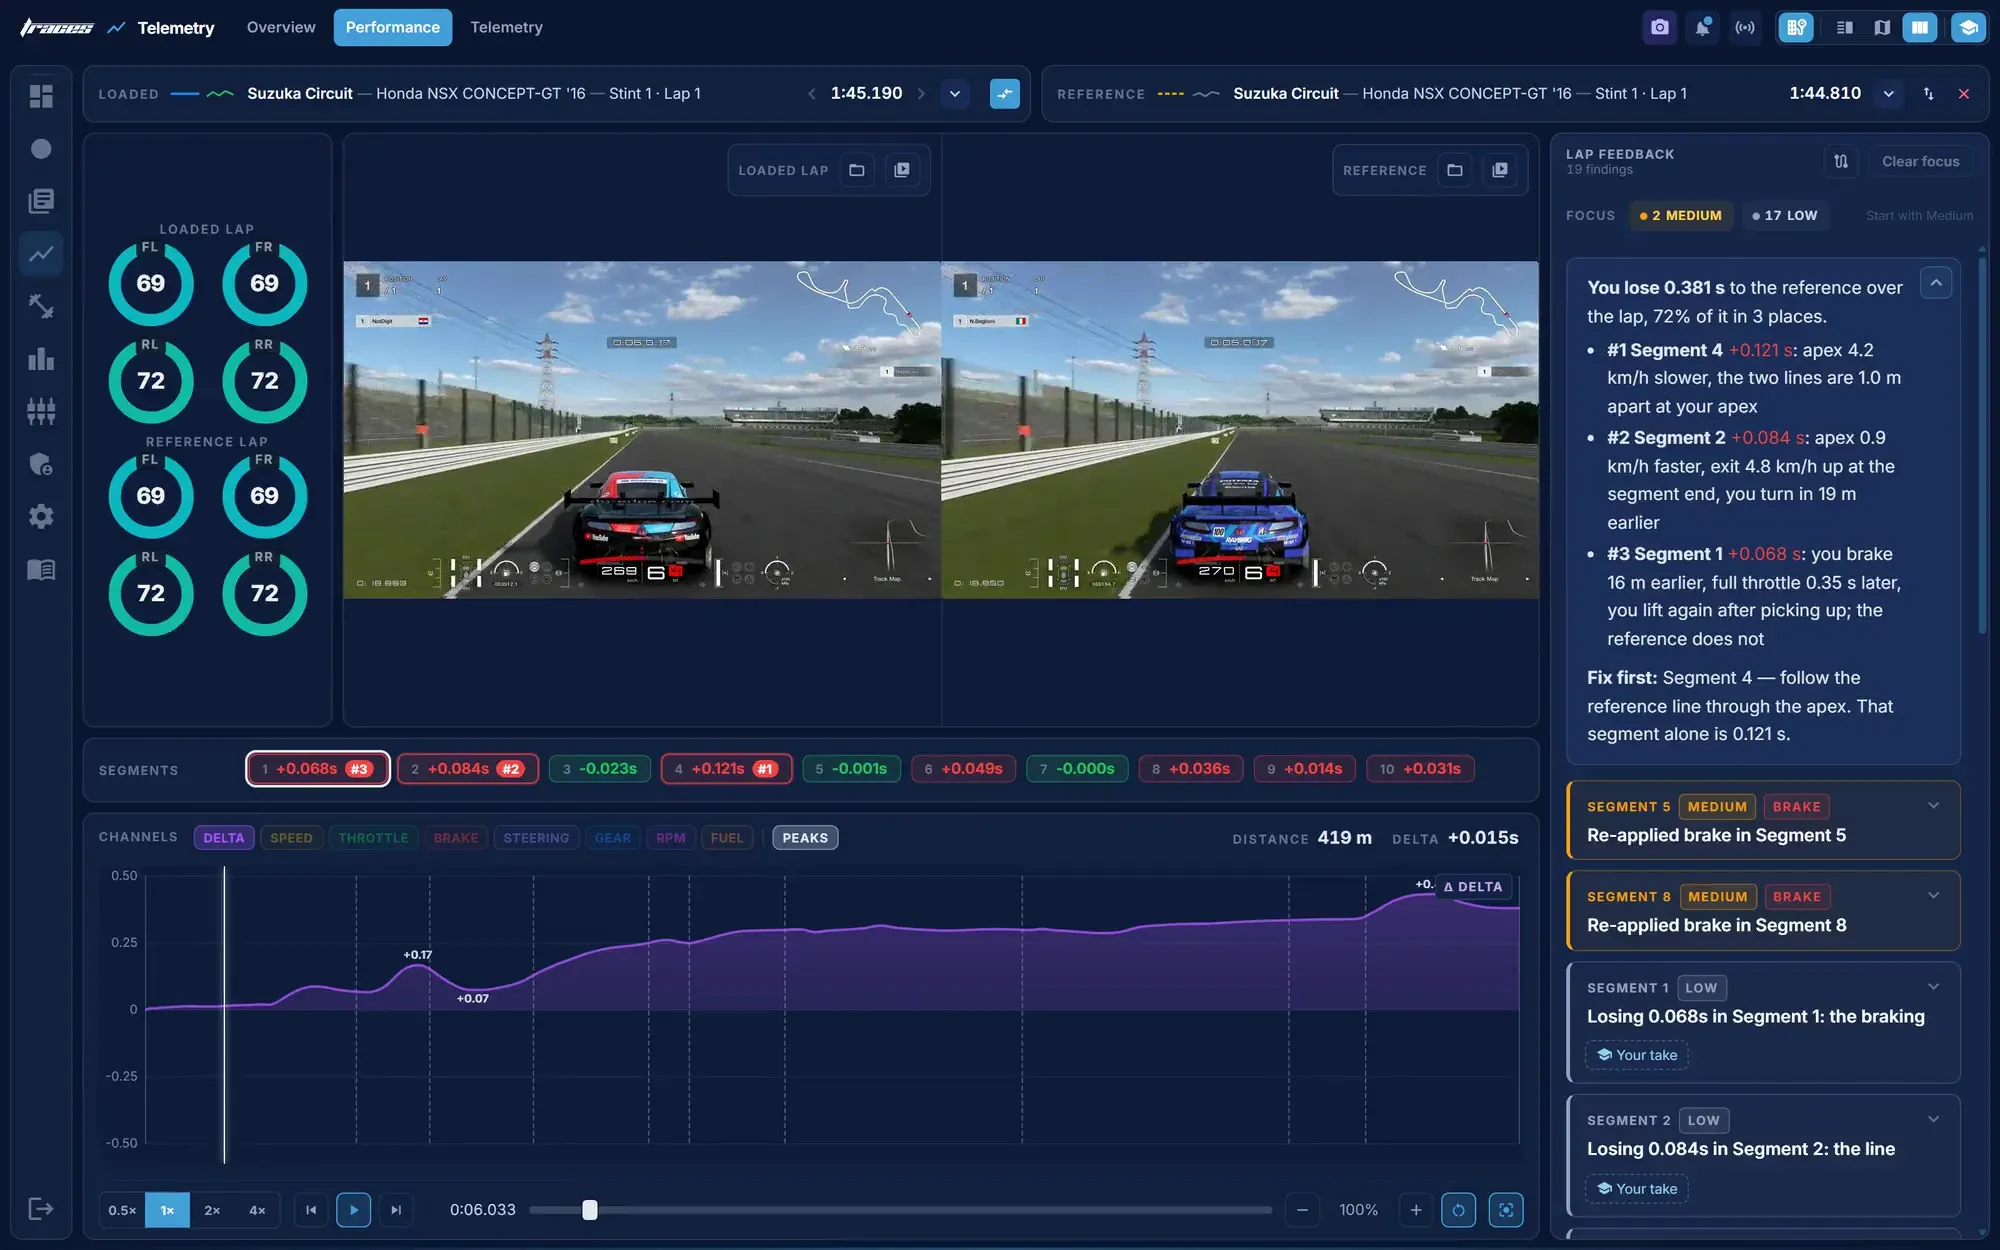The height and width of the screenshot is (1250, 2000).
Task: Switch to the Overview tab
Action: (x=281, y=27)
